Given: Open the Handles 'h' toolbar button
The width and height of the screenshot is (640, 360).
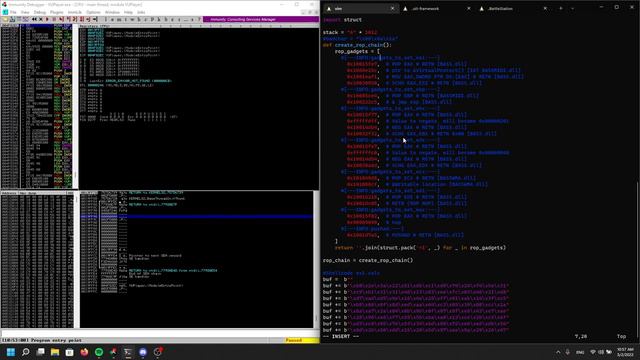Looking at the screenshot, I should [139, 19].
